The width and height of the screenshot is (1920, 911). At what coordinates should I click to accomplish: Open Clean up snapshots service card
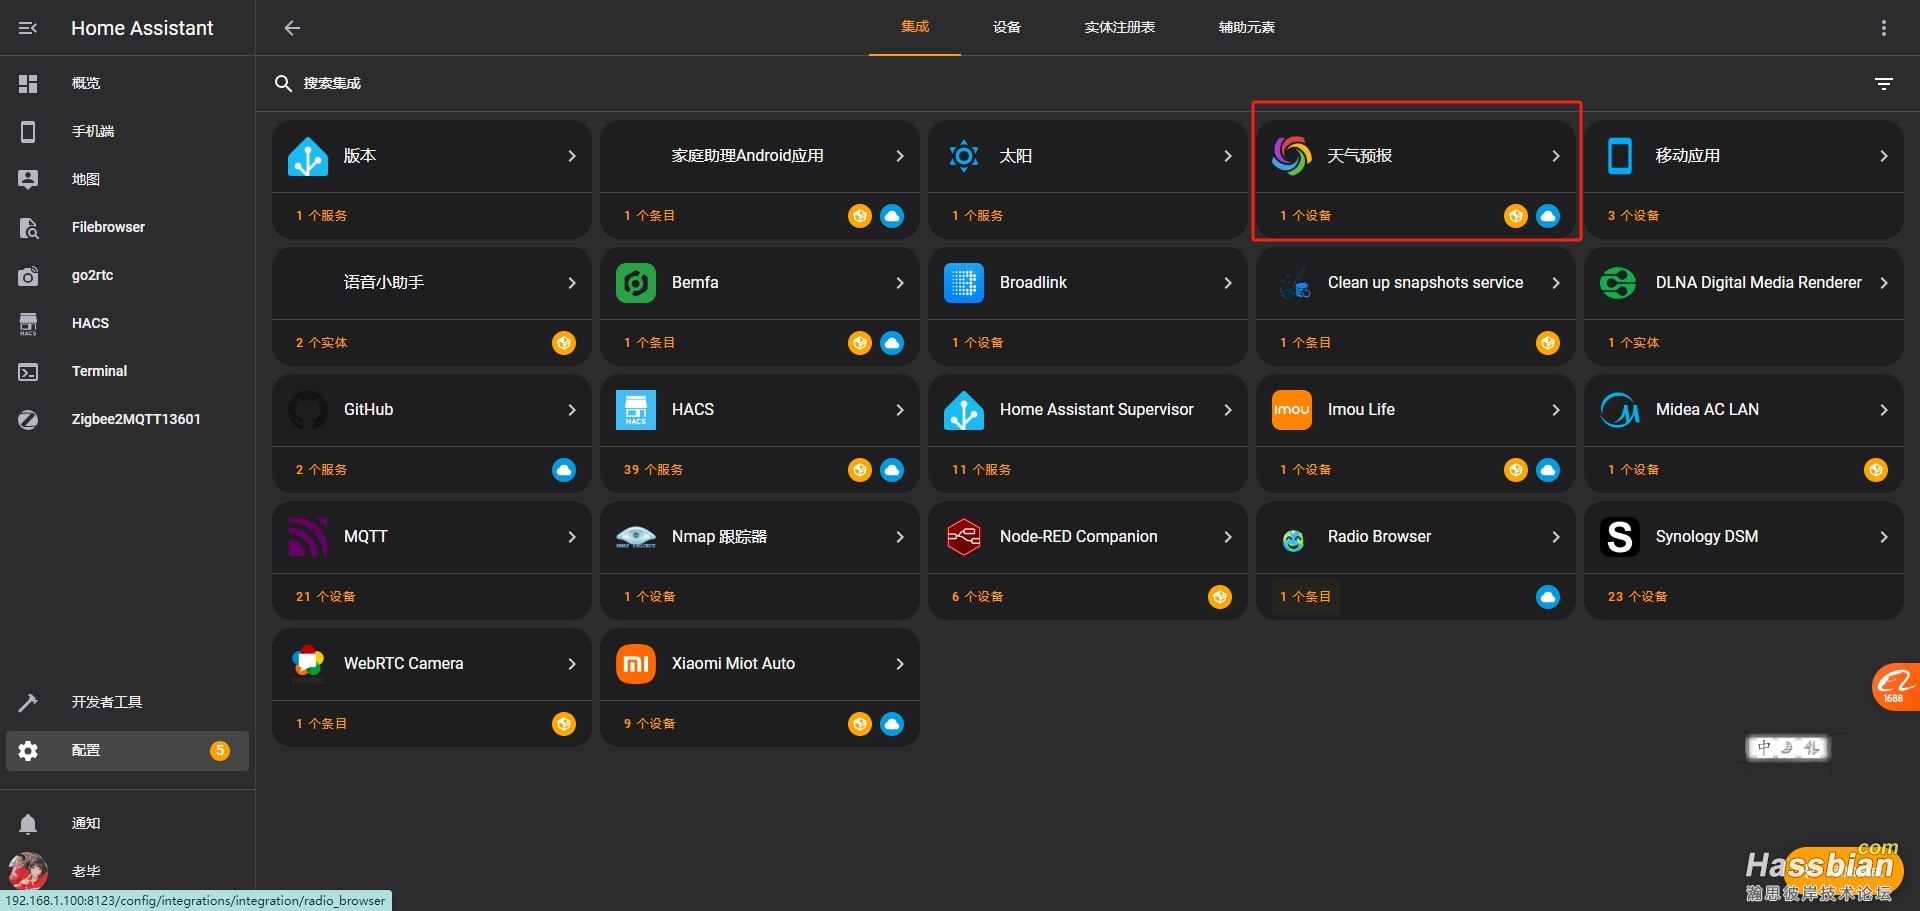point(1416,283)
